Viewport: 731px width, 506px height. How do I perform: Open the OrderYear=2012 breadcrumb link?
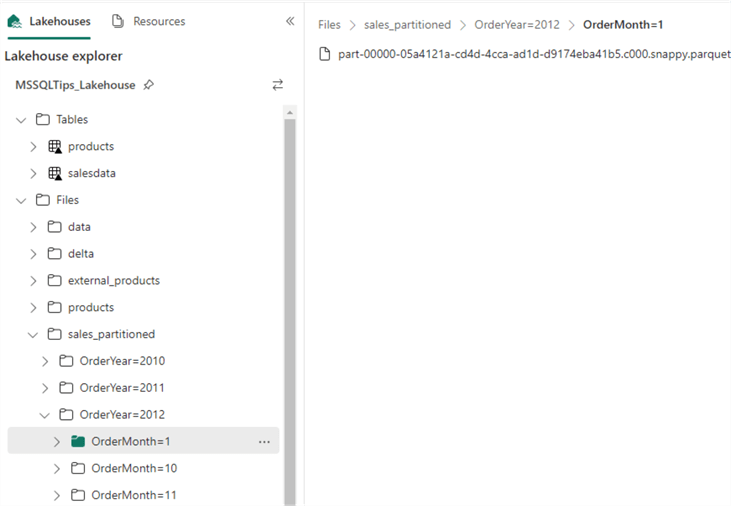click(516, 25)
